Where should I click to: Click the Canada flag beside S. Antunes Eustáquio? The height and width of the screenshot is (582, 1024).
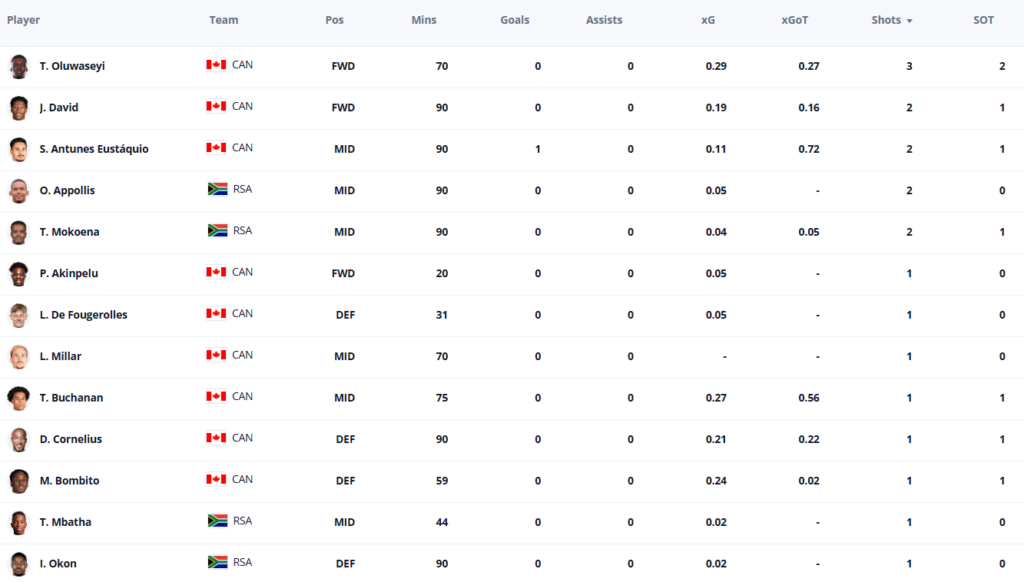coord(216,148)
